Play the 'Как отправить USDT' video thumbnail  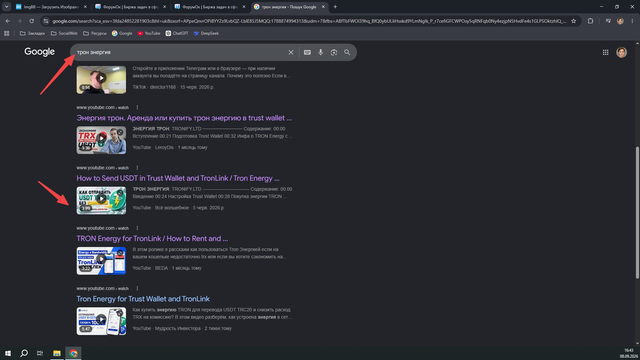(101, 200)
